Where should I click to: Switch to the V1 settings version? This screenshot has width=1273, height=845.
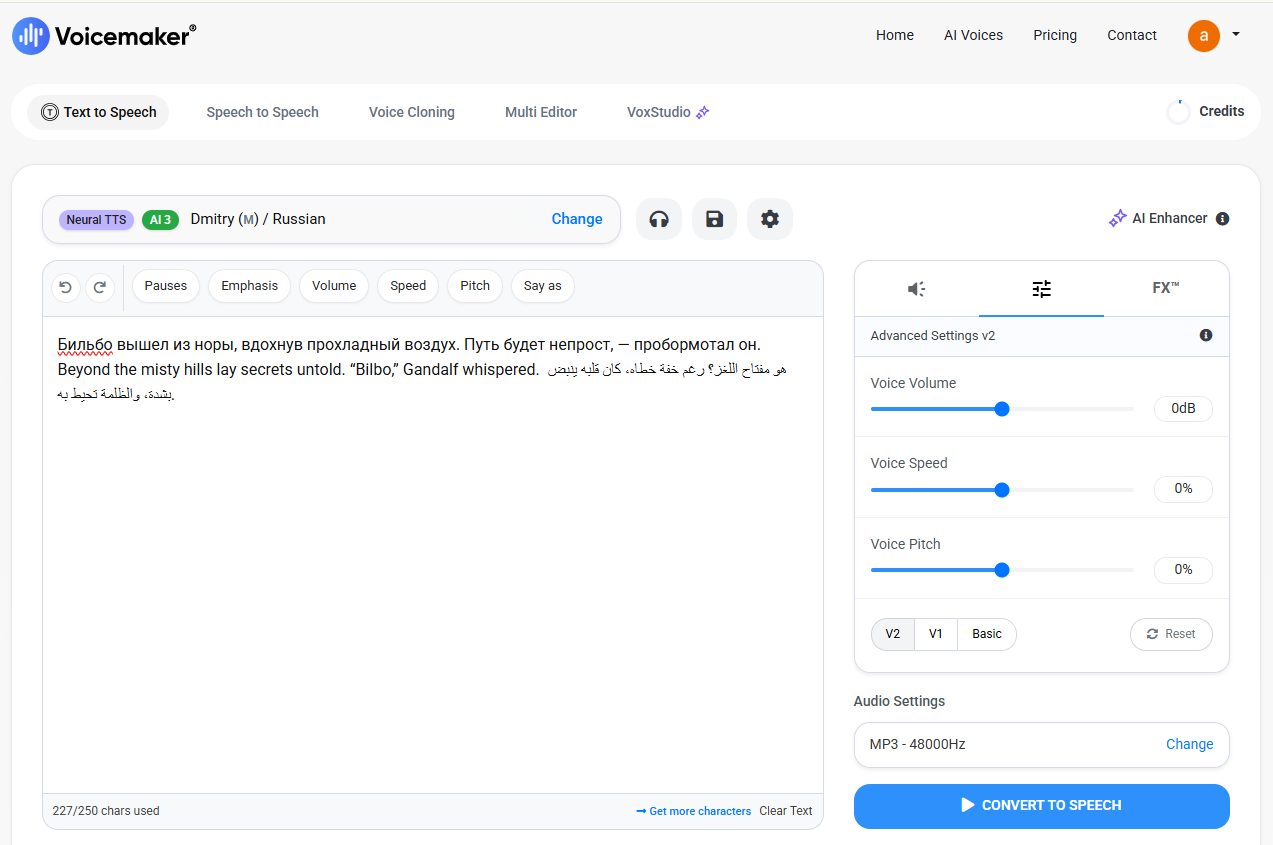point(936,634)
